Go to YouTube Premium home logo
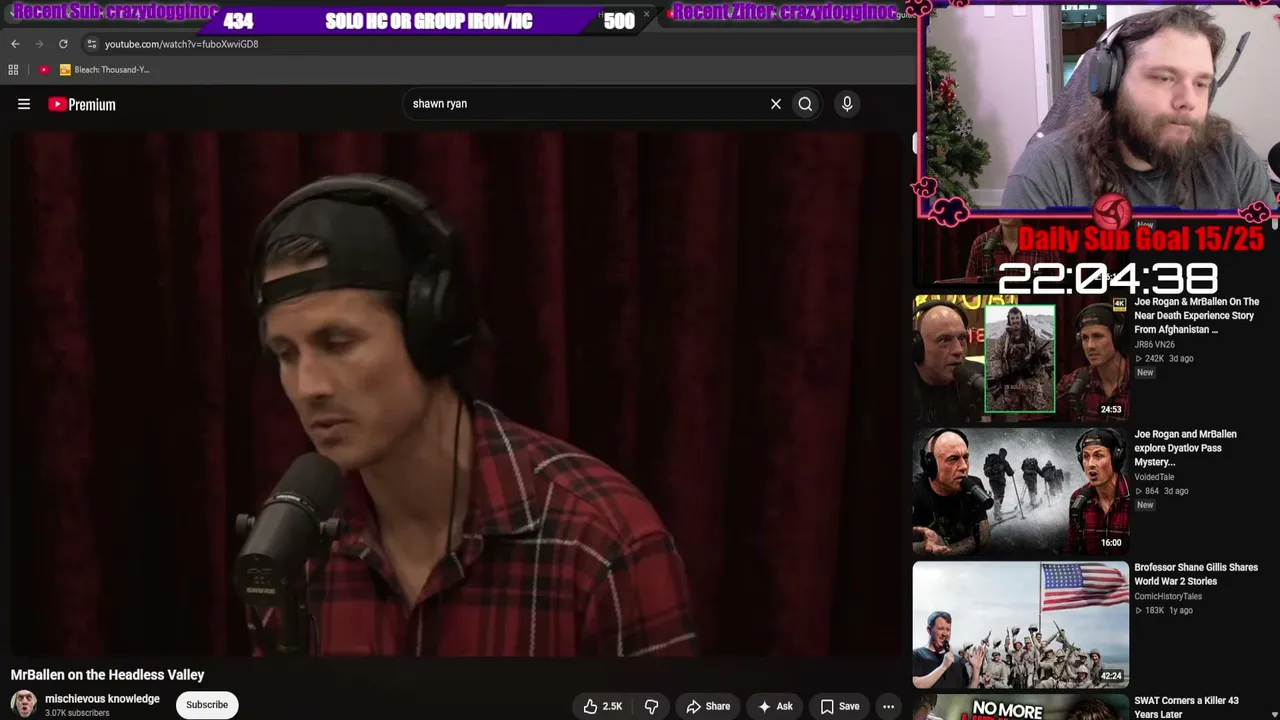1280x720 pixels. point(82,104)
